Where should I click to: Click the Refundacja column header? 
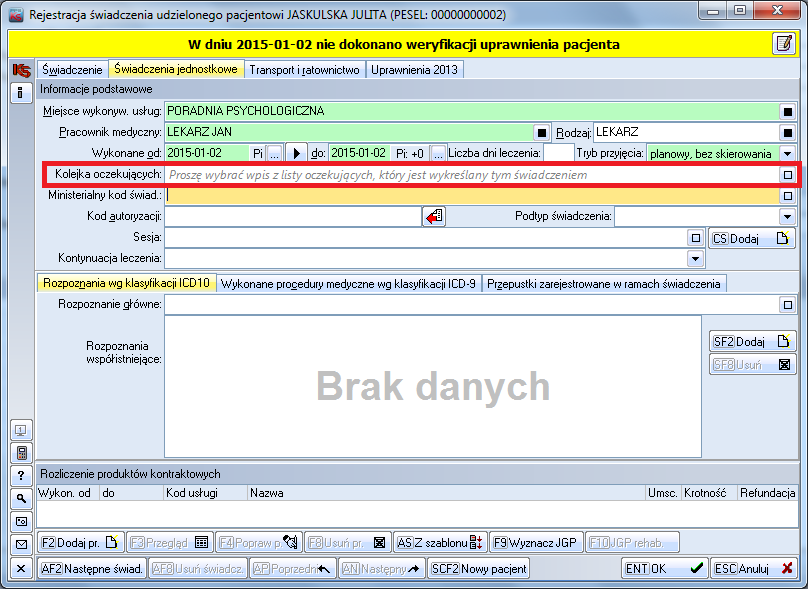pos(767,493)
